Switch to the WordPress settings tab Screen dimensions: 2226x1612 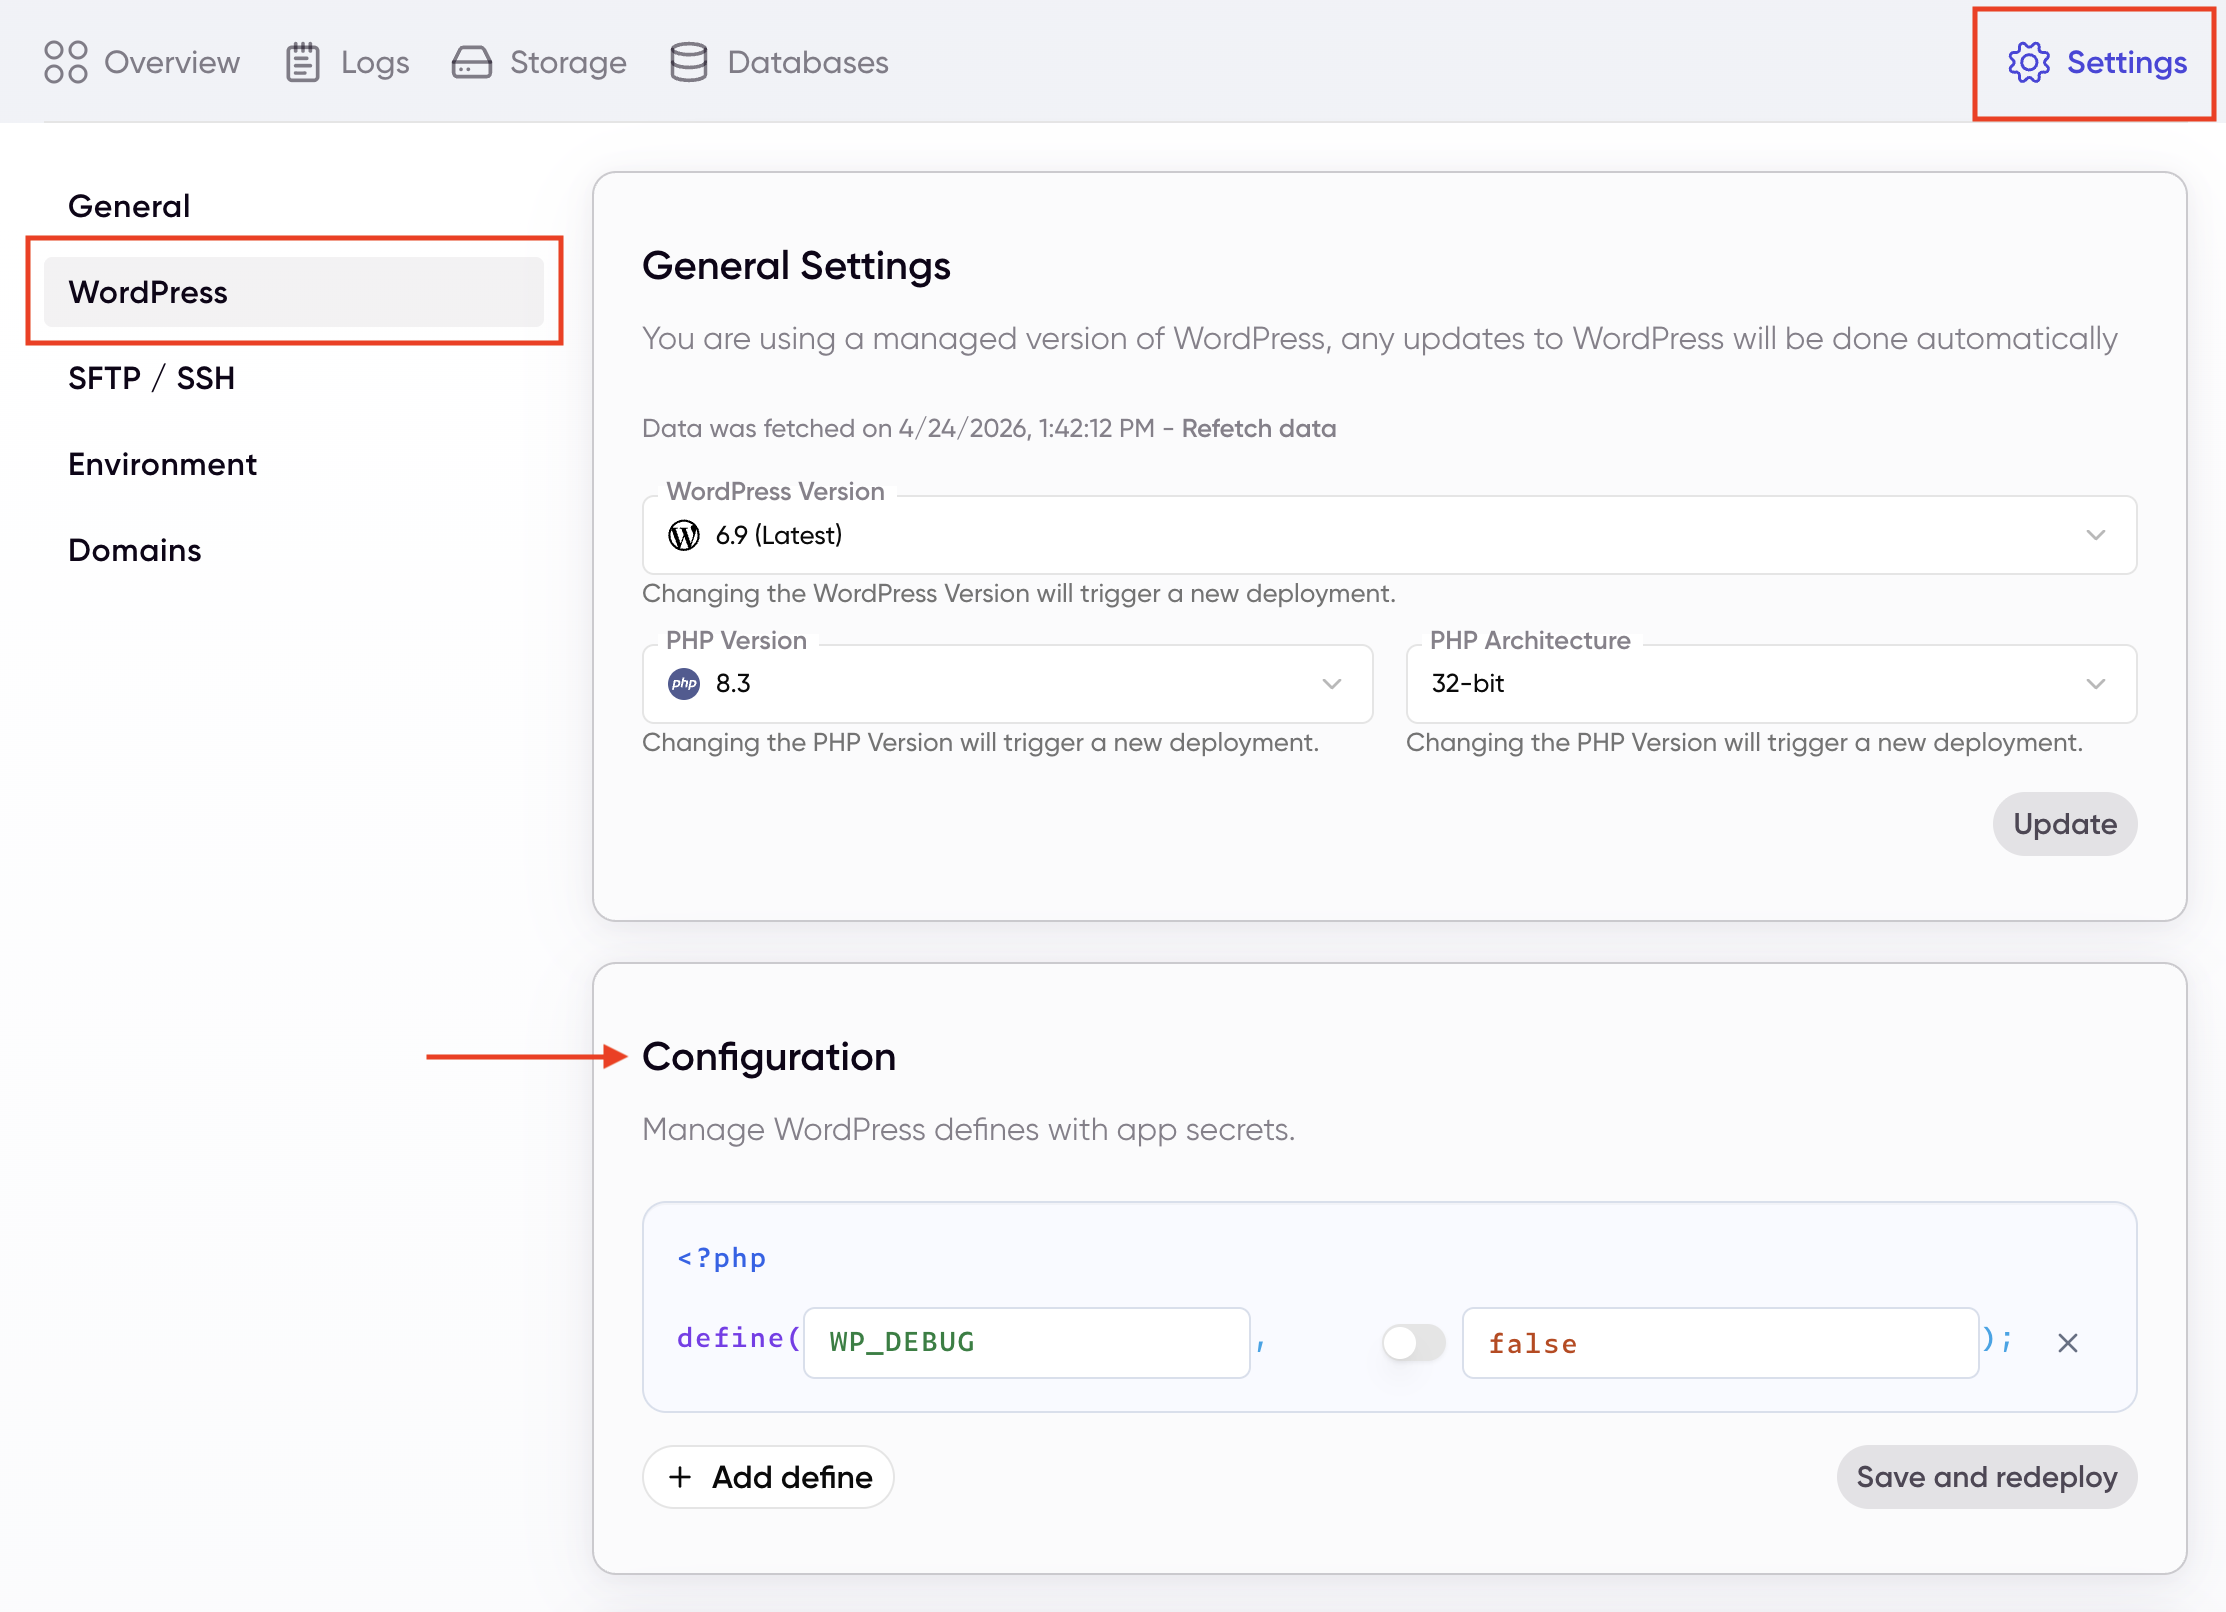(x=147, y=292)
